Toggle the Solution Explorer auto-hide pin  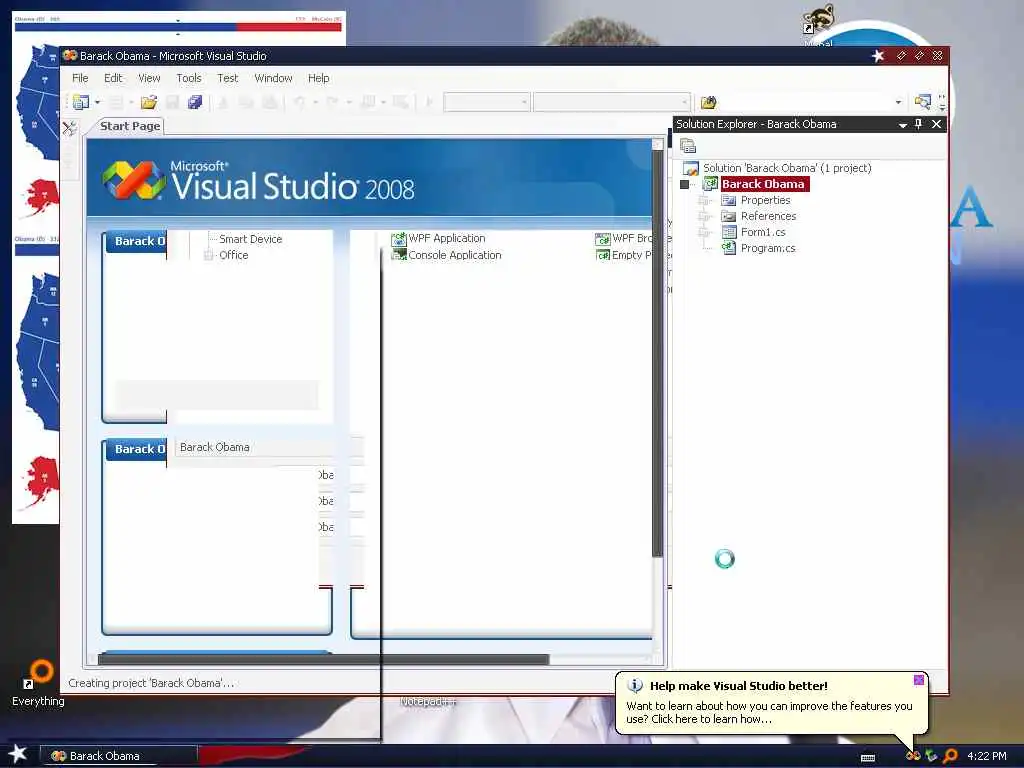tap(918, 124)
